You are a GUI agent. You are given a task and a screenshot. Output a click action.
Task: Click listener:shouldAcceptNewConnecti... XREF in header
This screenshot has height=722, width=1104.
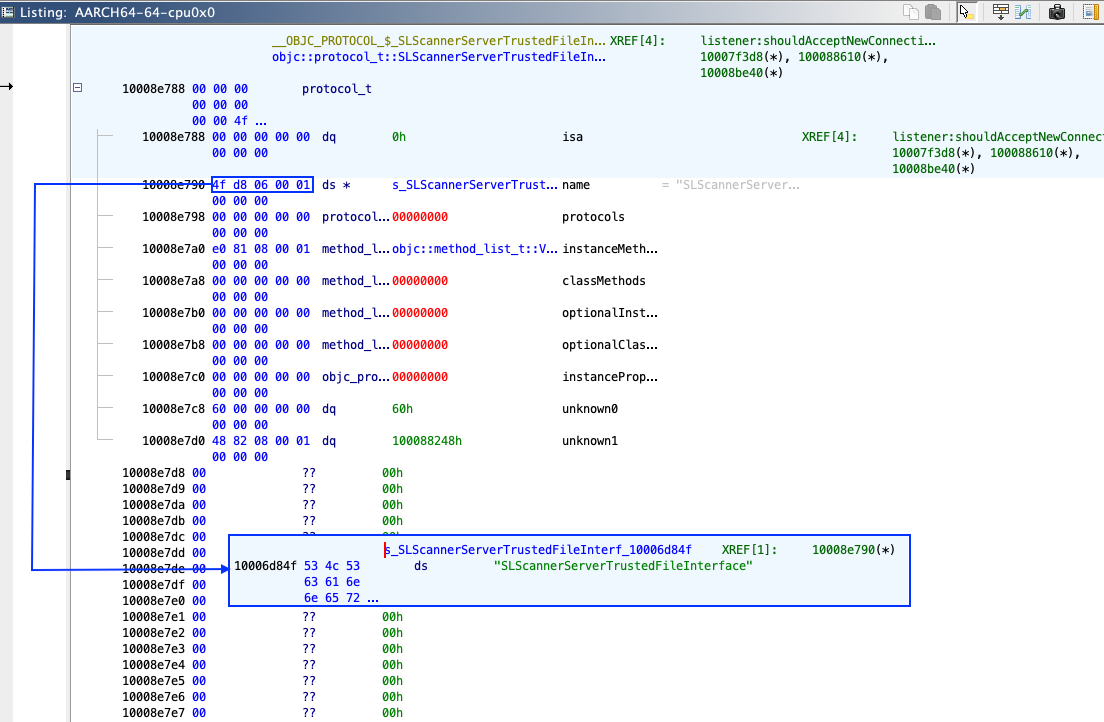click(819, 41)
